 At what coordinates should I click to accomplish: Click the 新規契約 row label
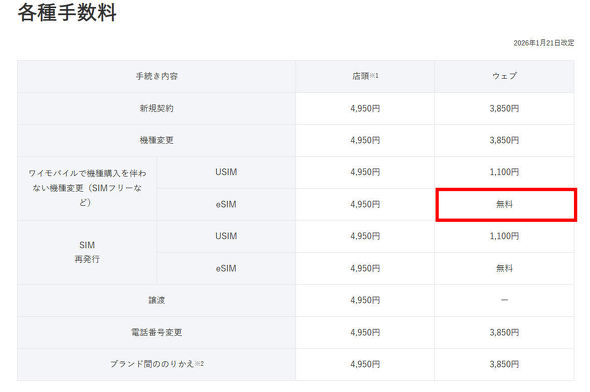[157, 108]
